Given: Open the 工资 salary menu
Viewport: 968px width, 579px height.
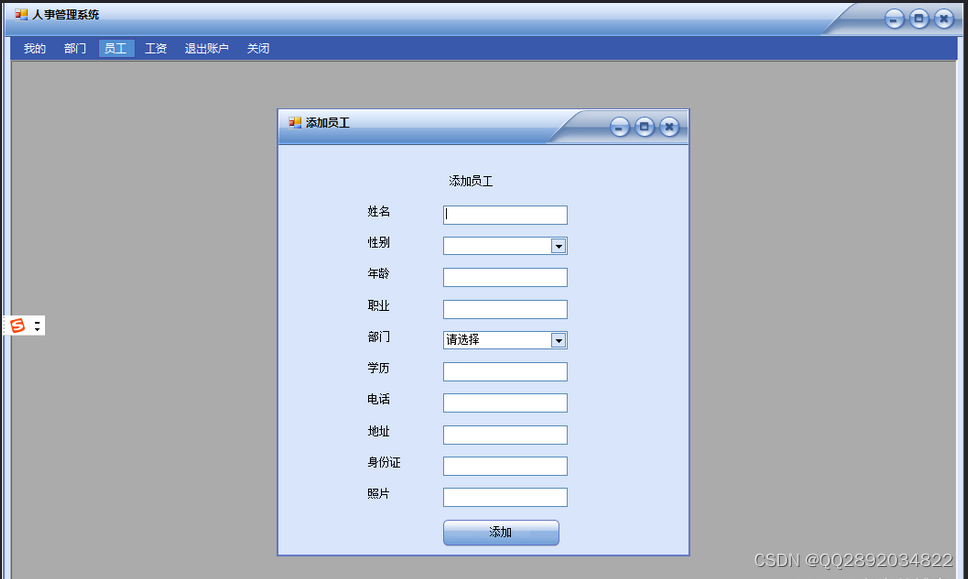Looking at the screenshot, I should (x=155, y=48).
